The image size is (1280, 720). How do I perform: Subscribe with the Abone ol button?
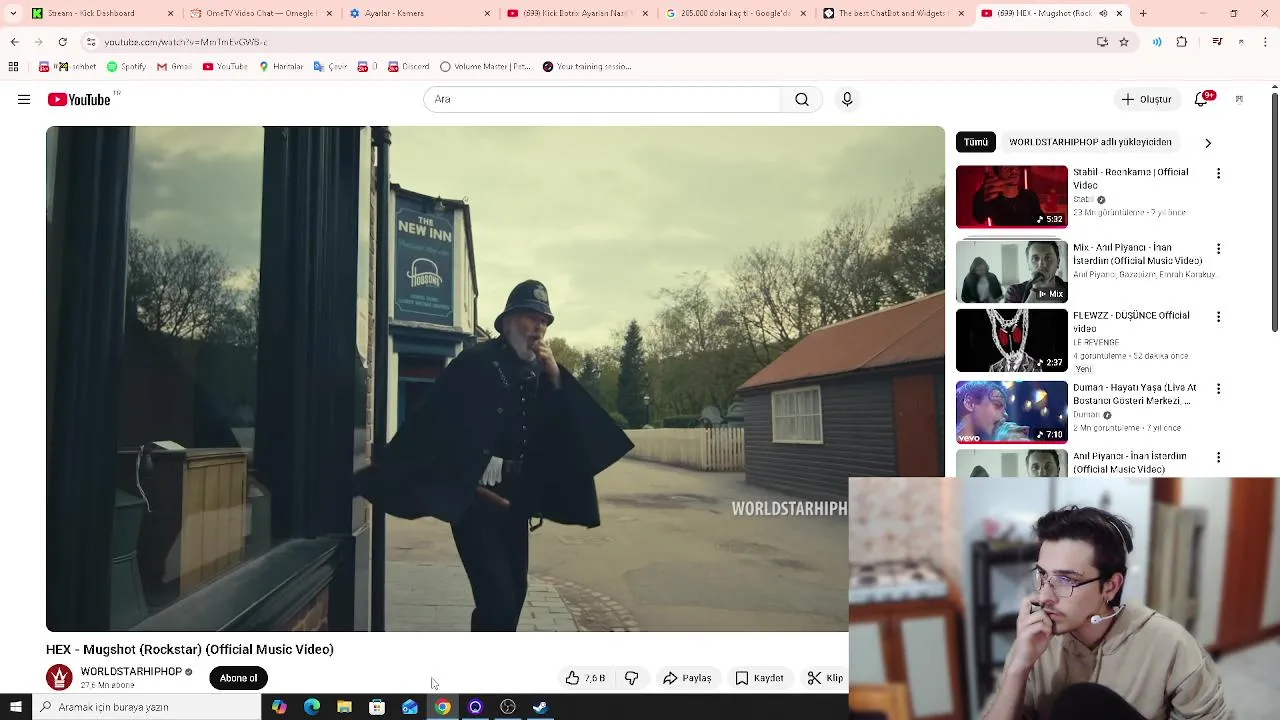(x=238, y=678)
